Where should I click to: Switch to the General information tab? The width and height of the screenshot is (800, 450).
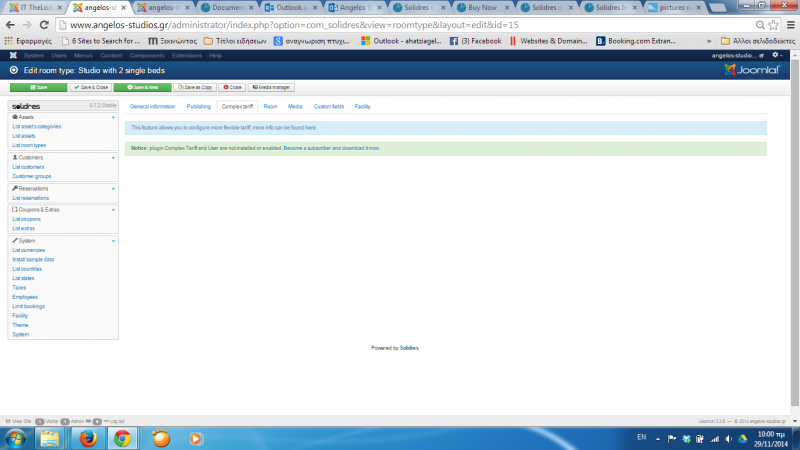click(152, 105)
